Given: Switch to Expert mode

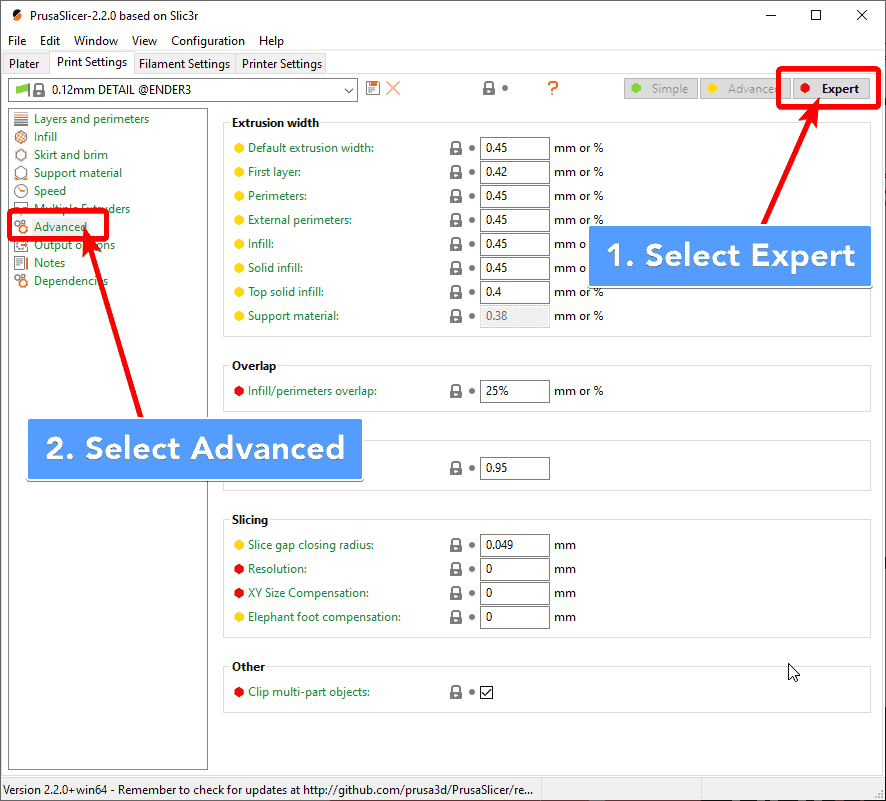Looking at the screenshot, I should tap(831, 89).
